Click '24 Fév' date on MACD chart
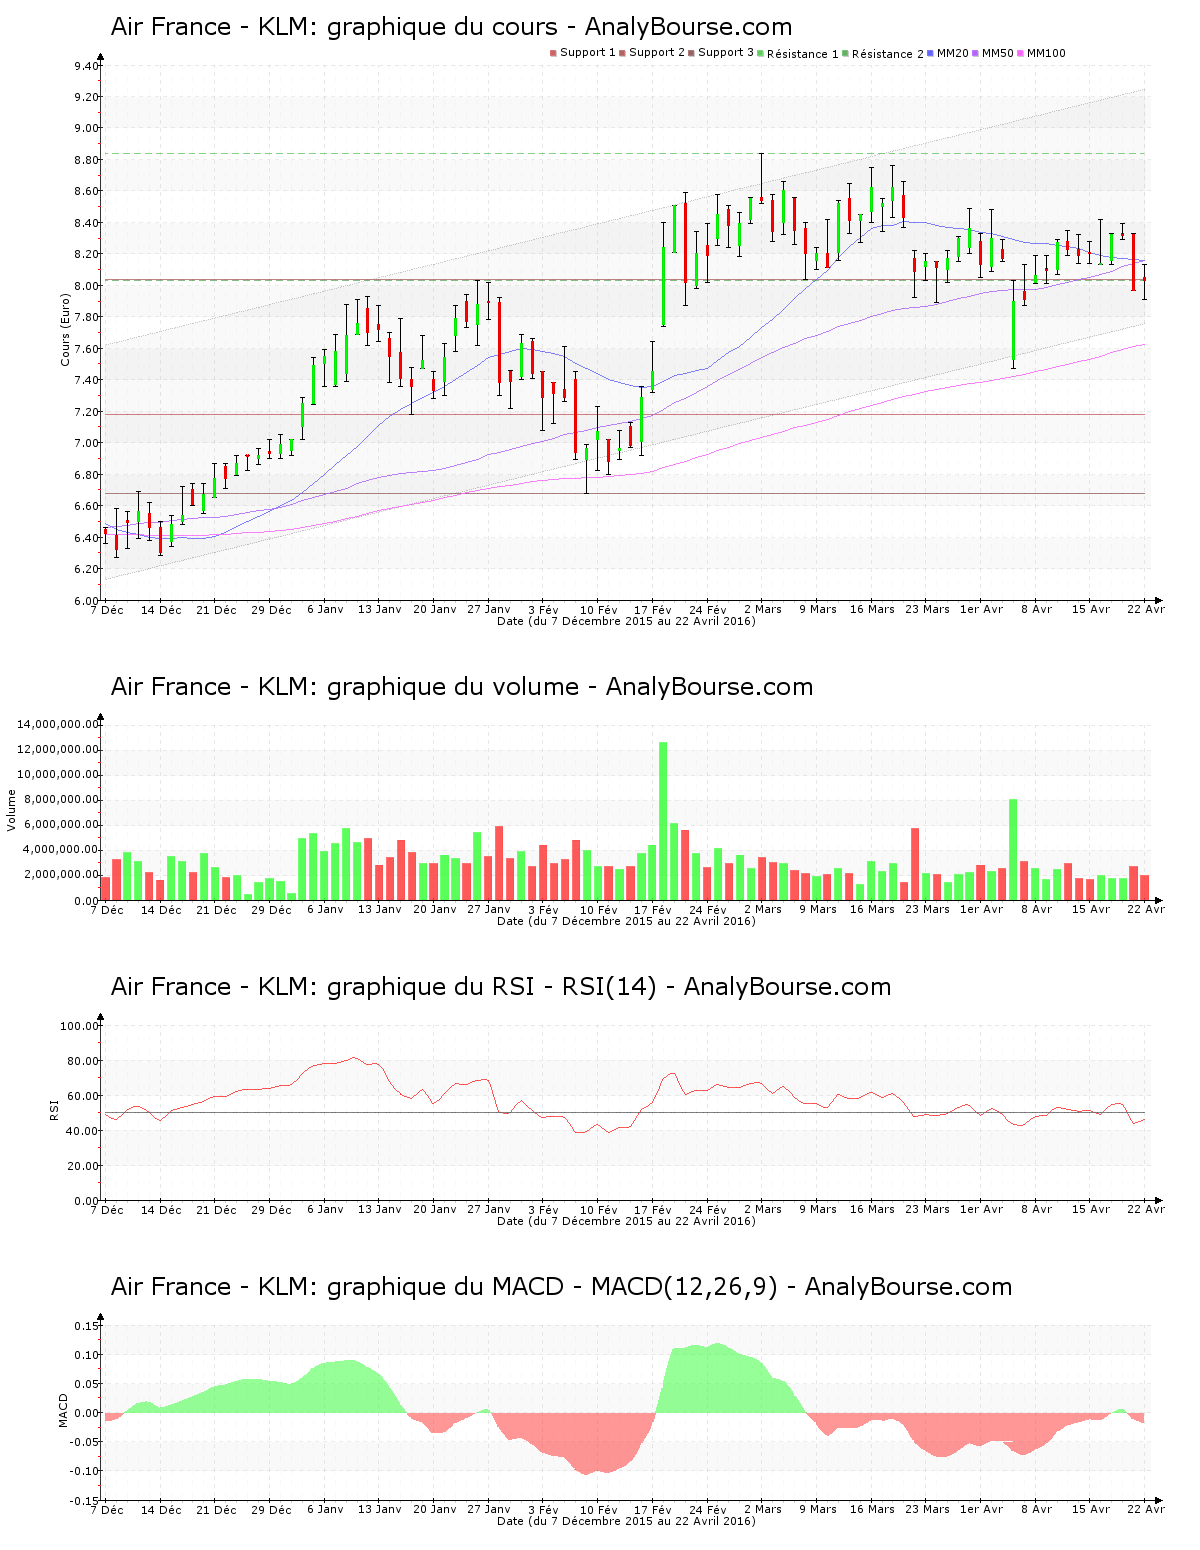The width and height of the screenshot is (1200, 1550). 708,1510
